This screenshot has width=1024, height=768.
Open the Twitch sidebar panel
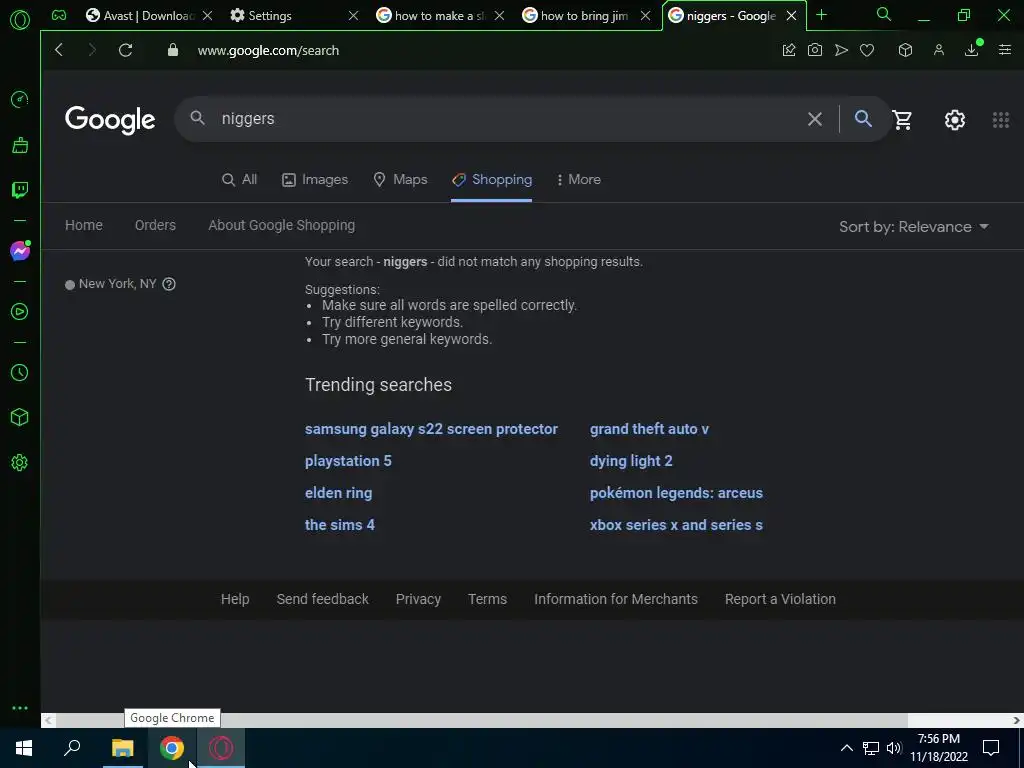click(20, 190)
